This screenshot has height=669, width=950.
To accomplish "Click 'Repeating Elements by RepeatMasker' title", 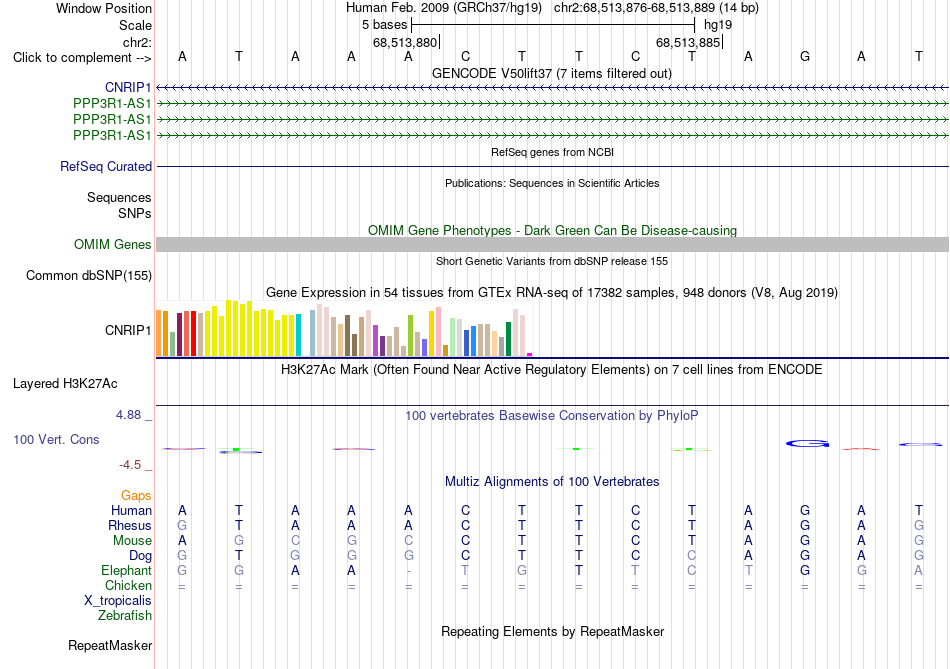I will click(552, 632).
